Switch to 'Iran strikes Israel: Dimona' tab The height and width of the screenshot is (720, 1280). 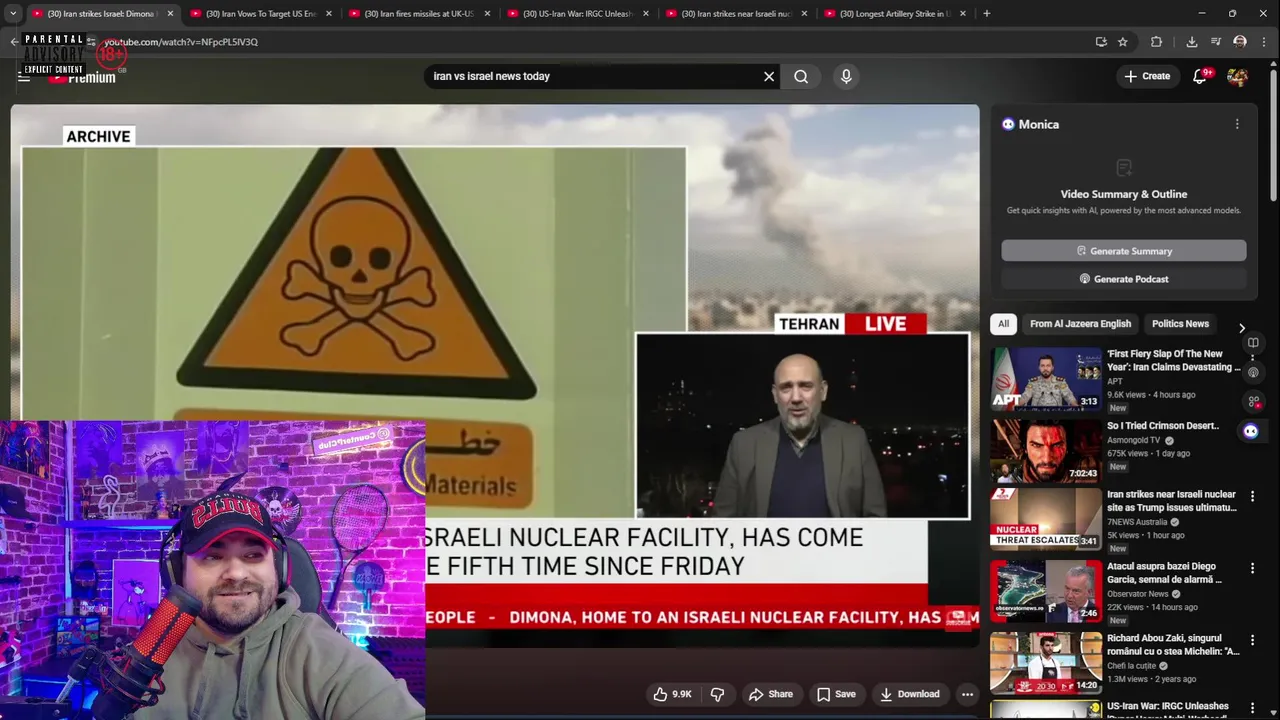point(102,14)
